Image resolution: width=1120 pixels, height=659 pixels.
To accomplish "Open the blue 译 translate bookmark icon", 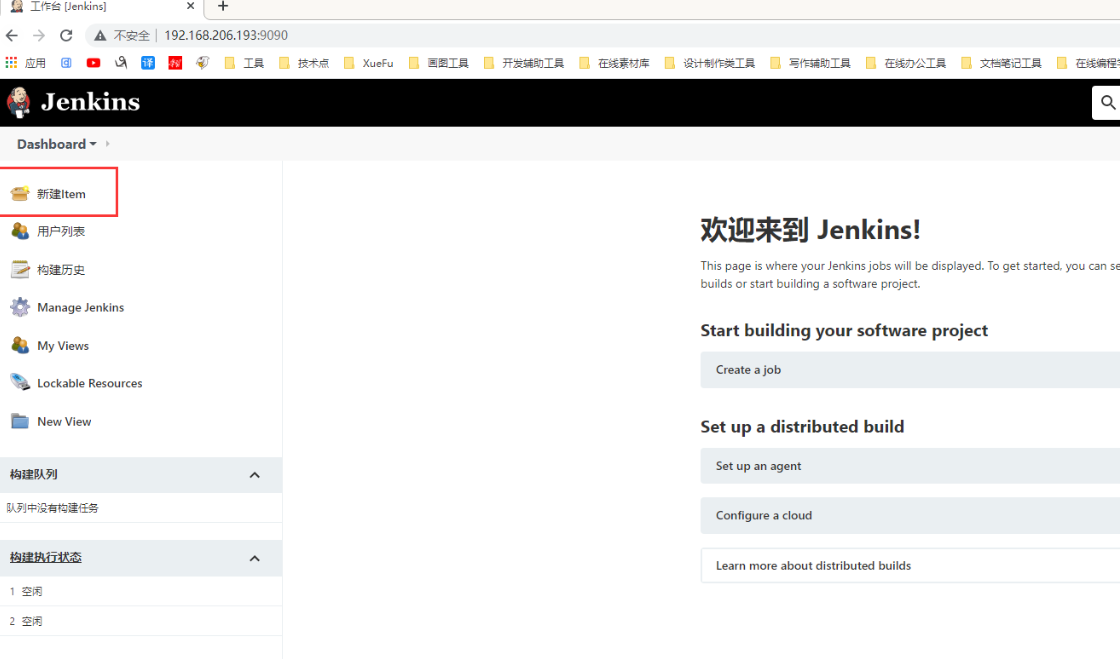I will (148, 63).
